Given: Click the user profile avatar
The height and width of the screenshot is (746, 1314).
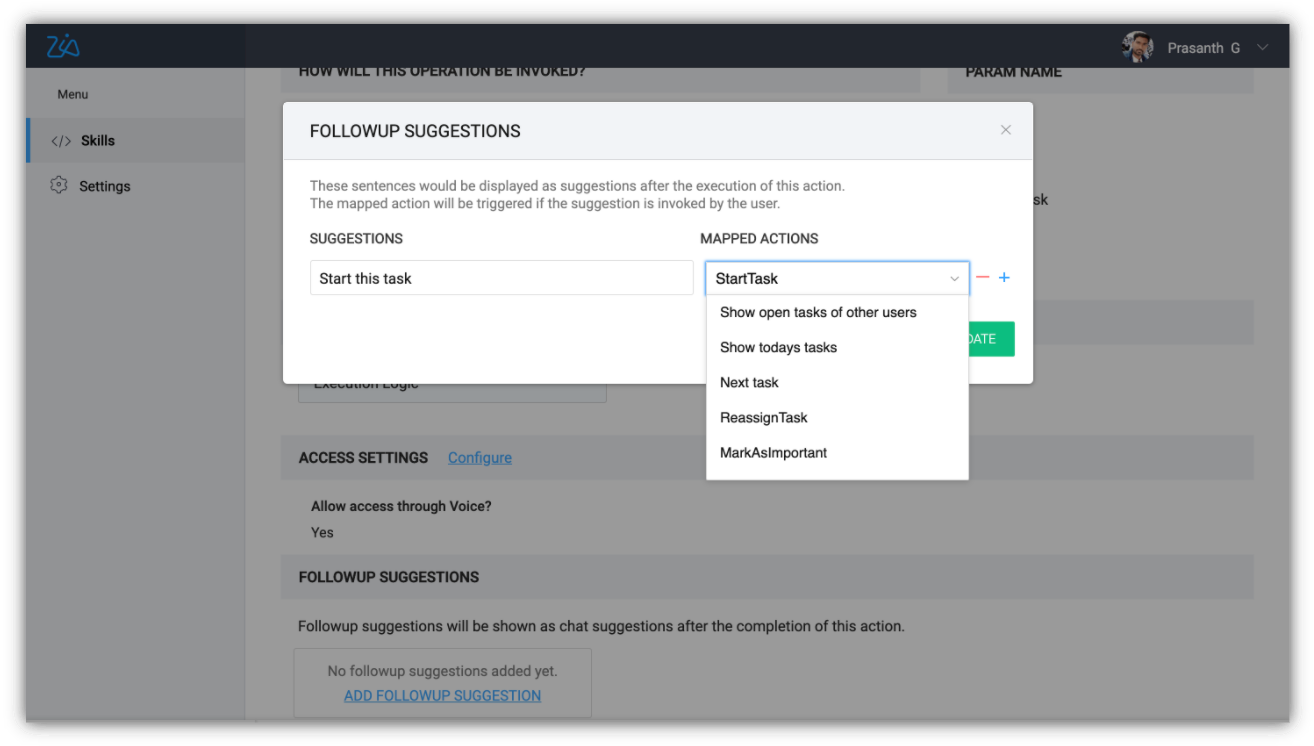Looking at the screenshot, I should (x=1137, y=47).
